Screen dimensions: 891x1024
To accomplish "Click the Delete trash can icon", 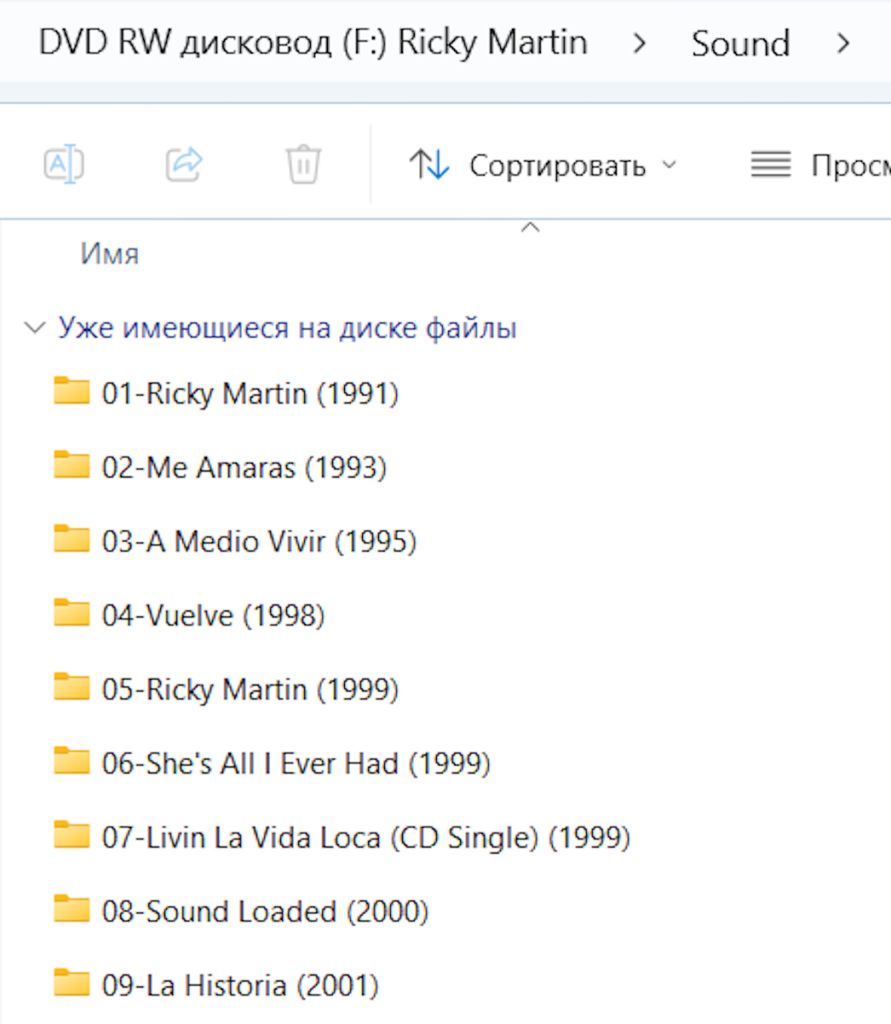I will pyautogui.click(x=303, y=165).
